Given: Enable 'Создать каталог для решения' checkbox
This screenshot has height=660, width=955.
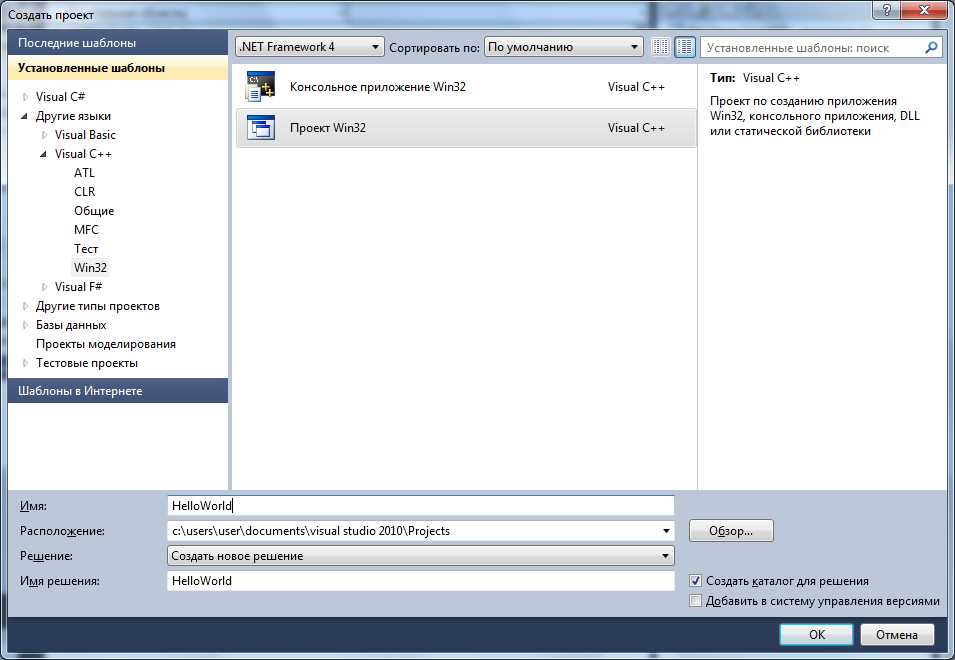Looking at the screenshot, I should point(695,581).
